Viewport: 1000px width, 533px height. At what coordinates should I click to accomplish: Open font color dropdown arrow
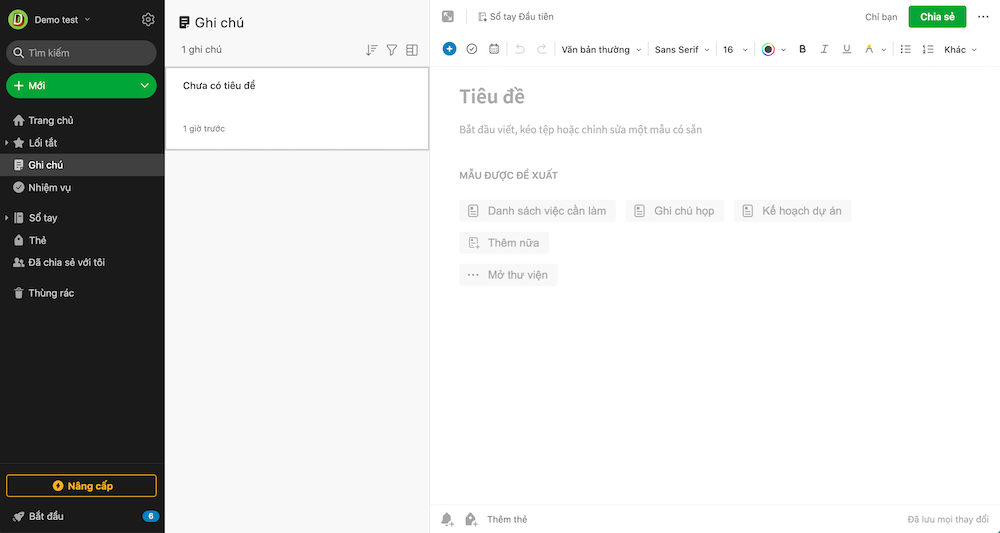click(x=784, y=50)
